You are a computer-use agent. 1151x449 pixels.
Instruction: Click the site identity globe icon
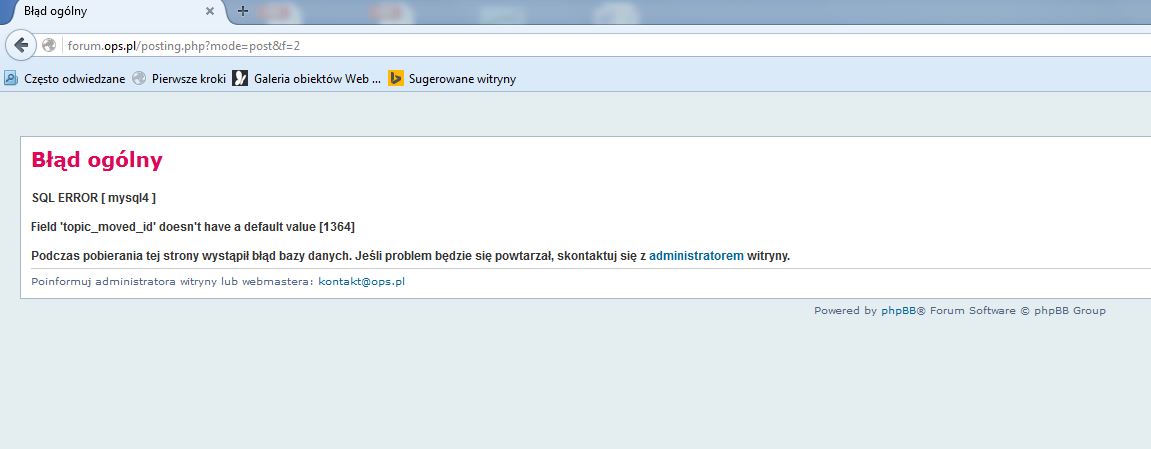49,45
